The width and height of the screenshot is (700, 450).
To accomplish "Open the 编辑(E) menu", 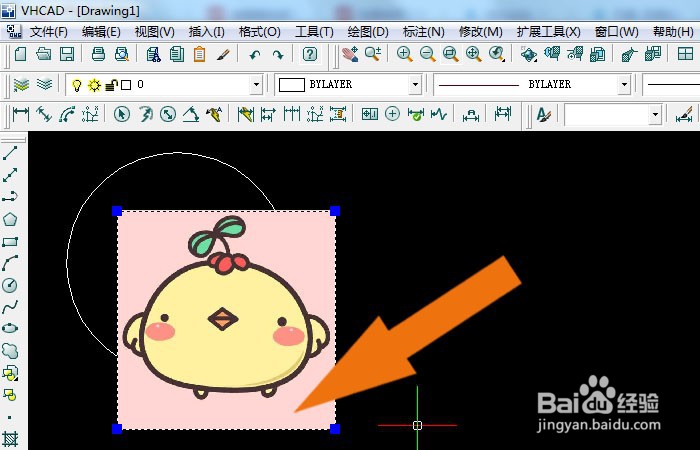I will [101, 32].
